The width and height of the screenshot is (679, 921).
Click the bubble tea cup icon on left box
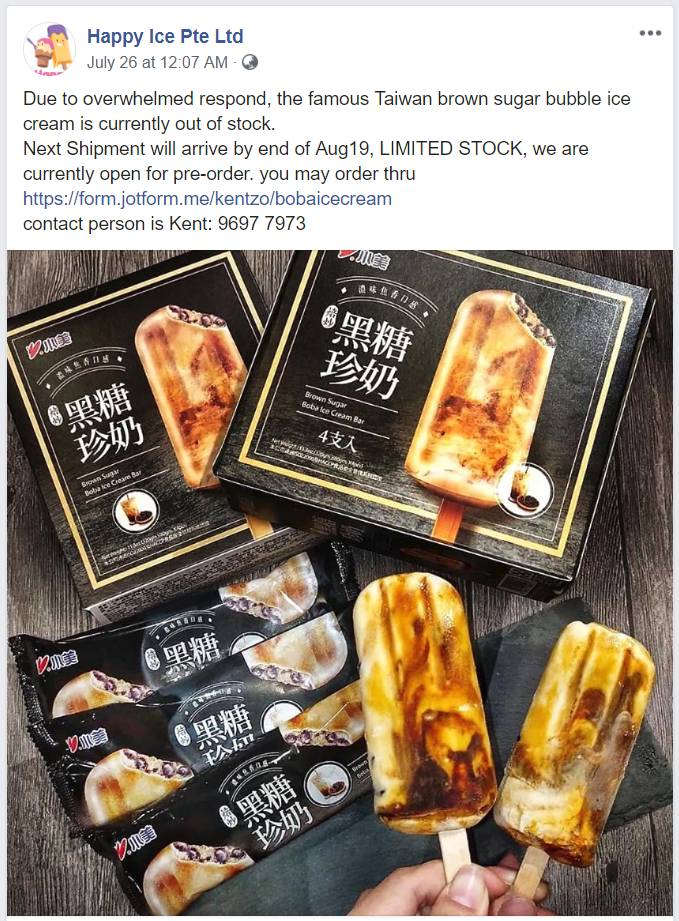136,511
